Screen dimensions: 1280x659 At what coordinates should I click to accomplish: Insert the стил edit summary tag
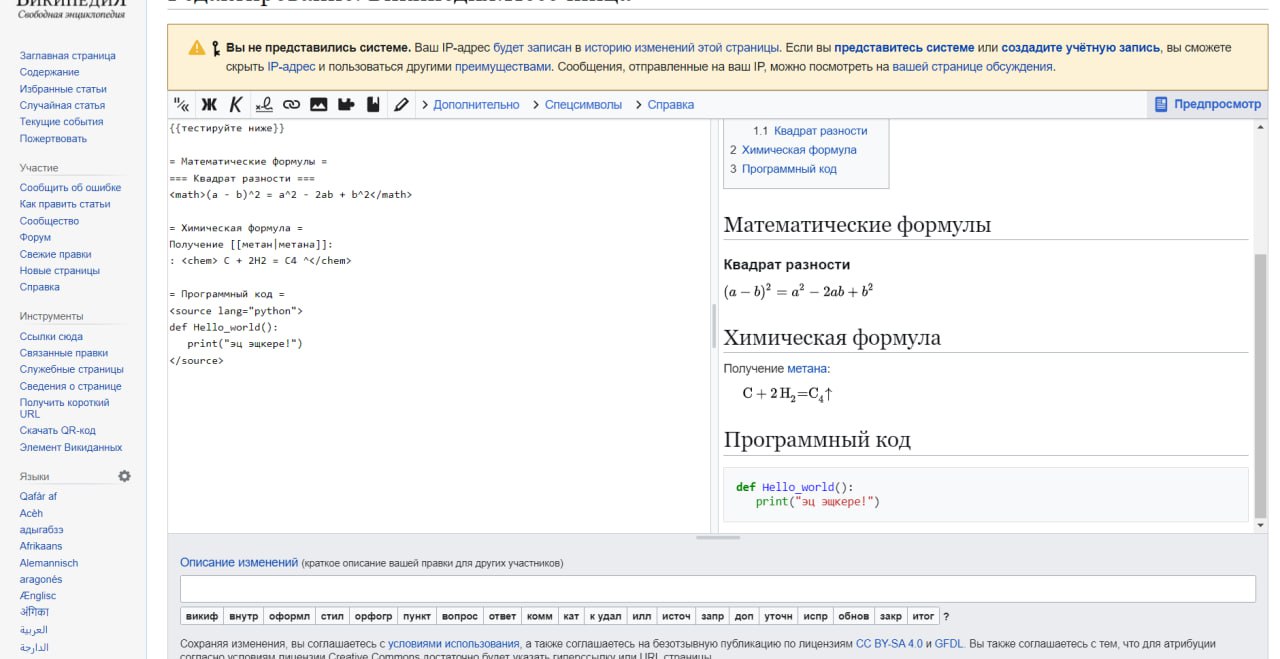click(x=332, y=616)
